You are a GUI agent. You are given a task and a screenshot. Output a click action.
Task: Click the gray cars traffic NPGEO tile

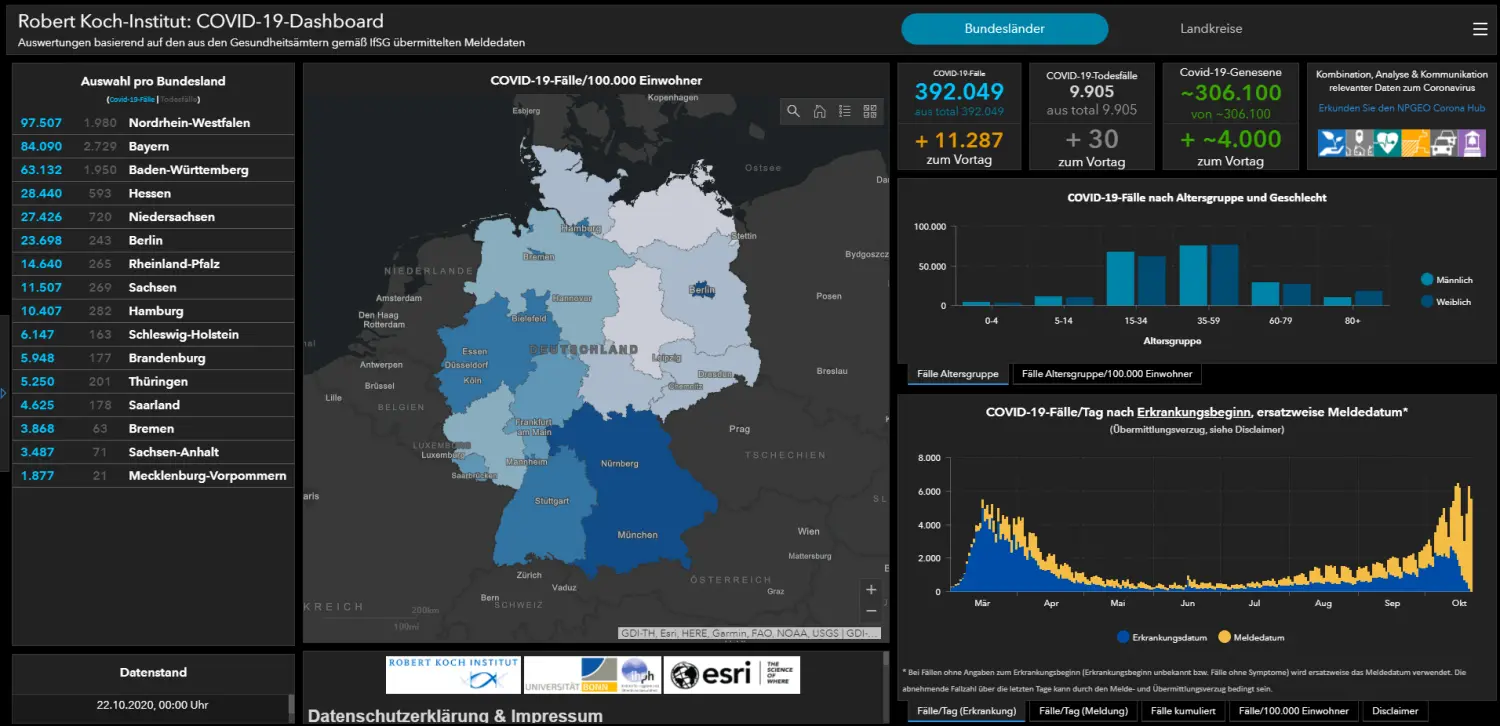tap(1443, 142)
